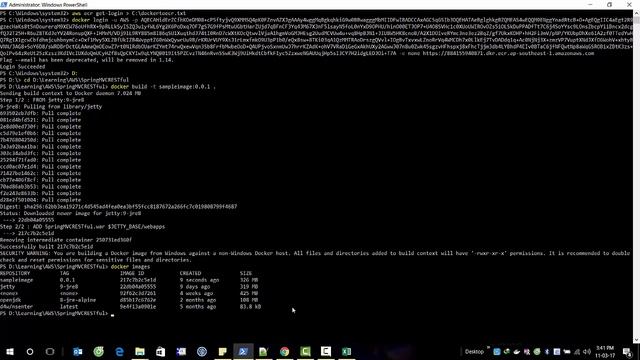Click the 'Login Succeeded' line
Screen dimensions: 640x360
pos(22,67)
